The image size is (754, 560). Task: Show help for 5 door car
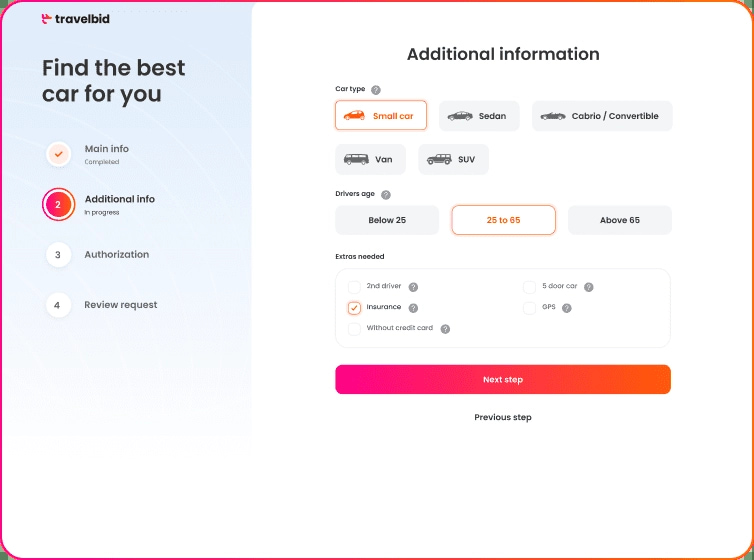(589, 287)
